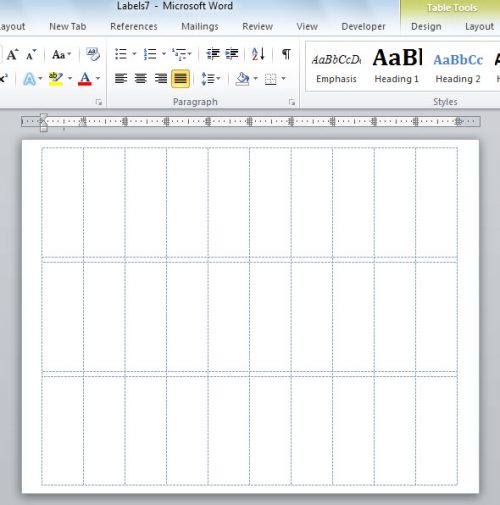This screenshot has height=505, width=500.
Task: Click the Decrease Indent icon
Action: click(x=213, y=54)
